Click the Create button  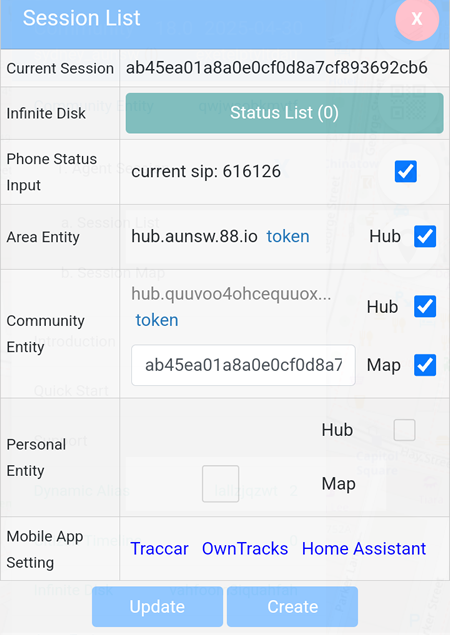tap(292, 607)
